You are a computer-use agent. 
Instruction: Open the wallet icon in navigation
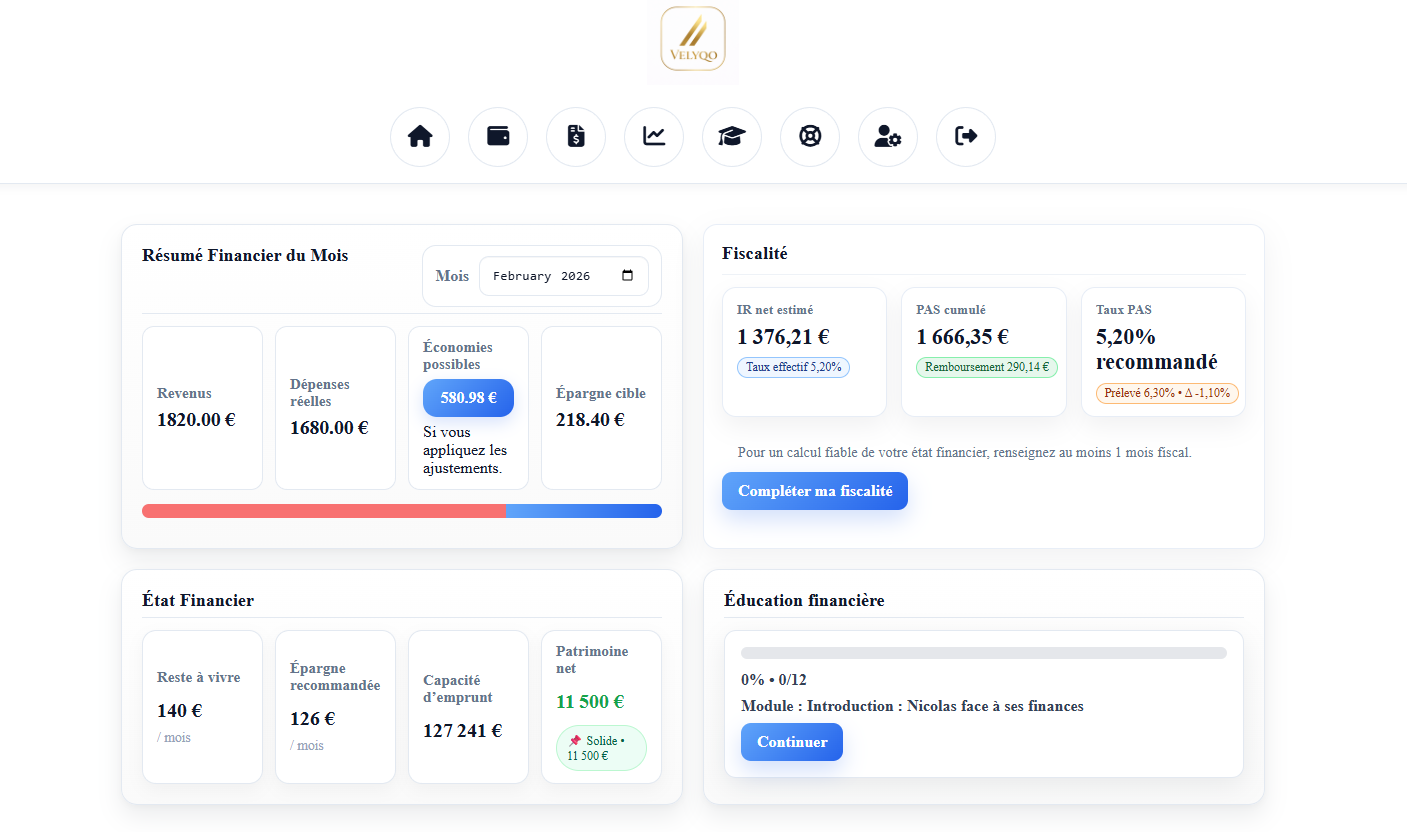click(x=498, y=137)
